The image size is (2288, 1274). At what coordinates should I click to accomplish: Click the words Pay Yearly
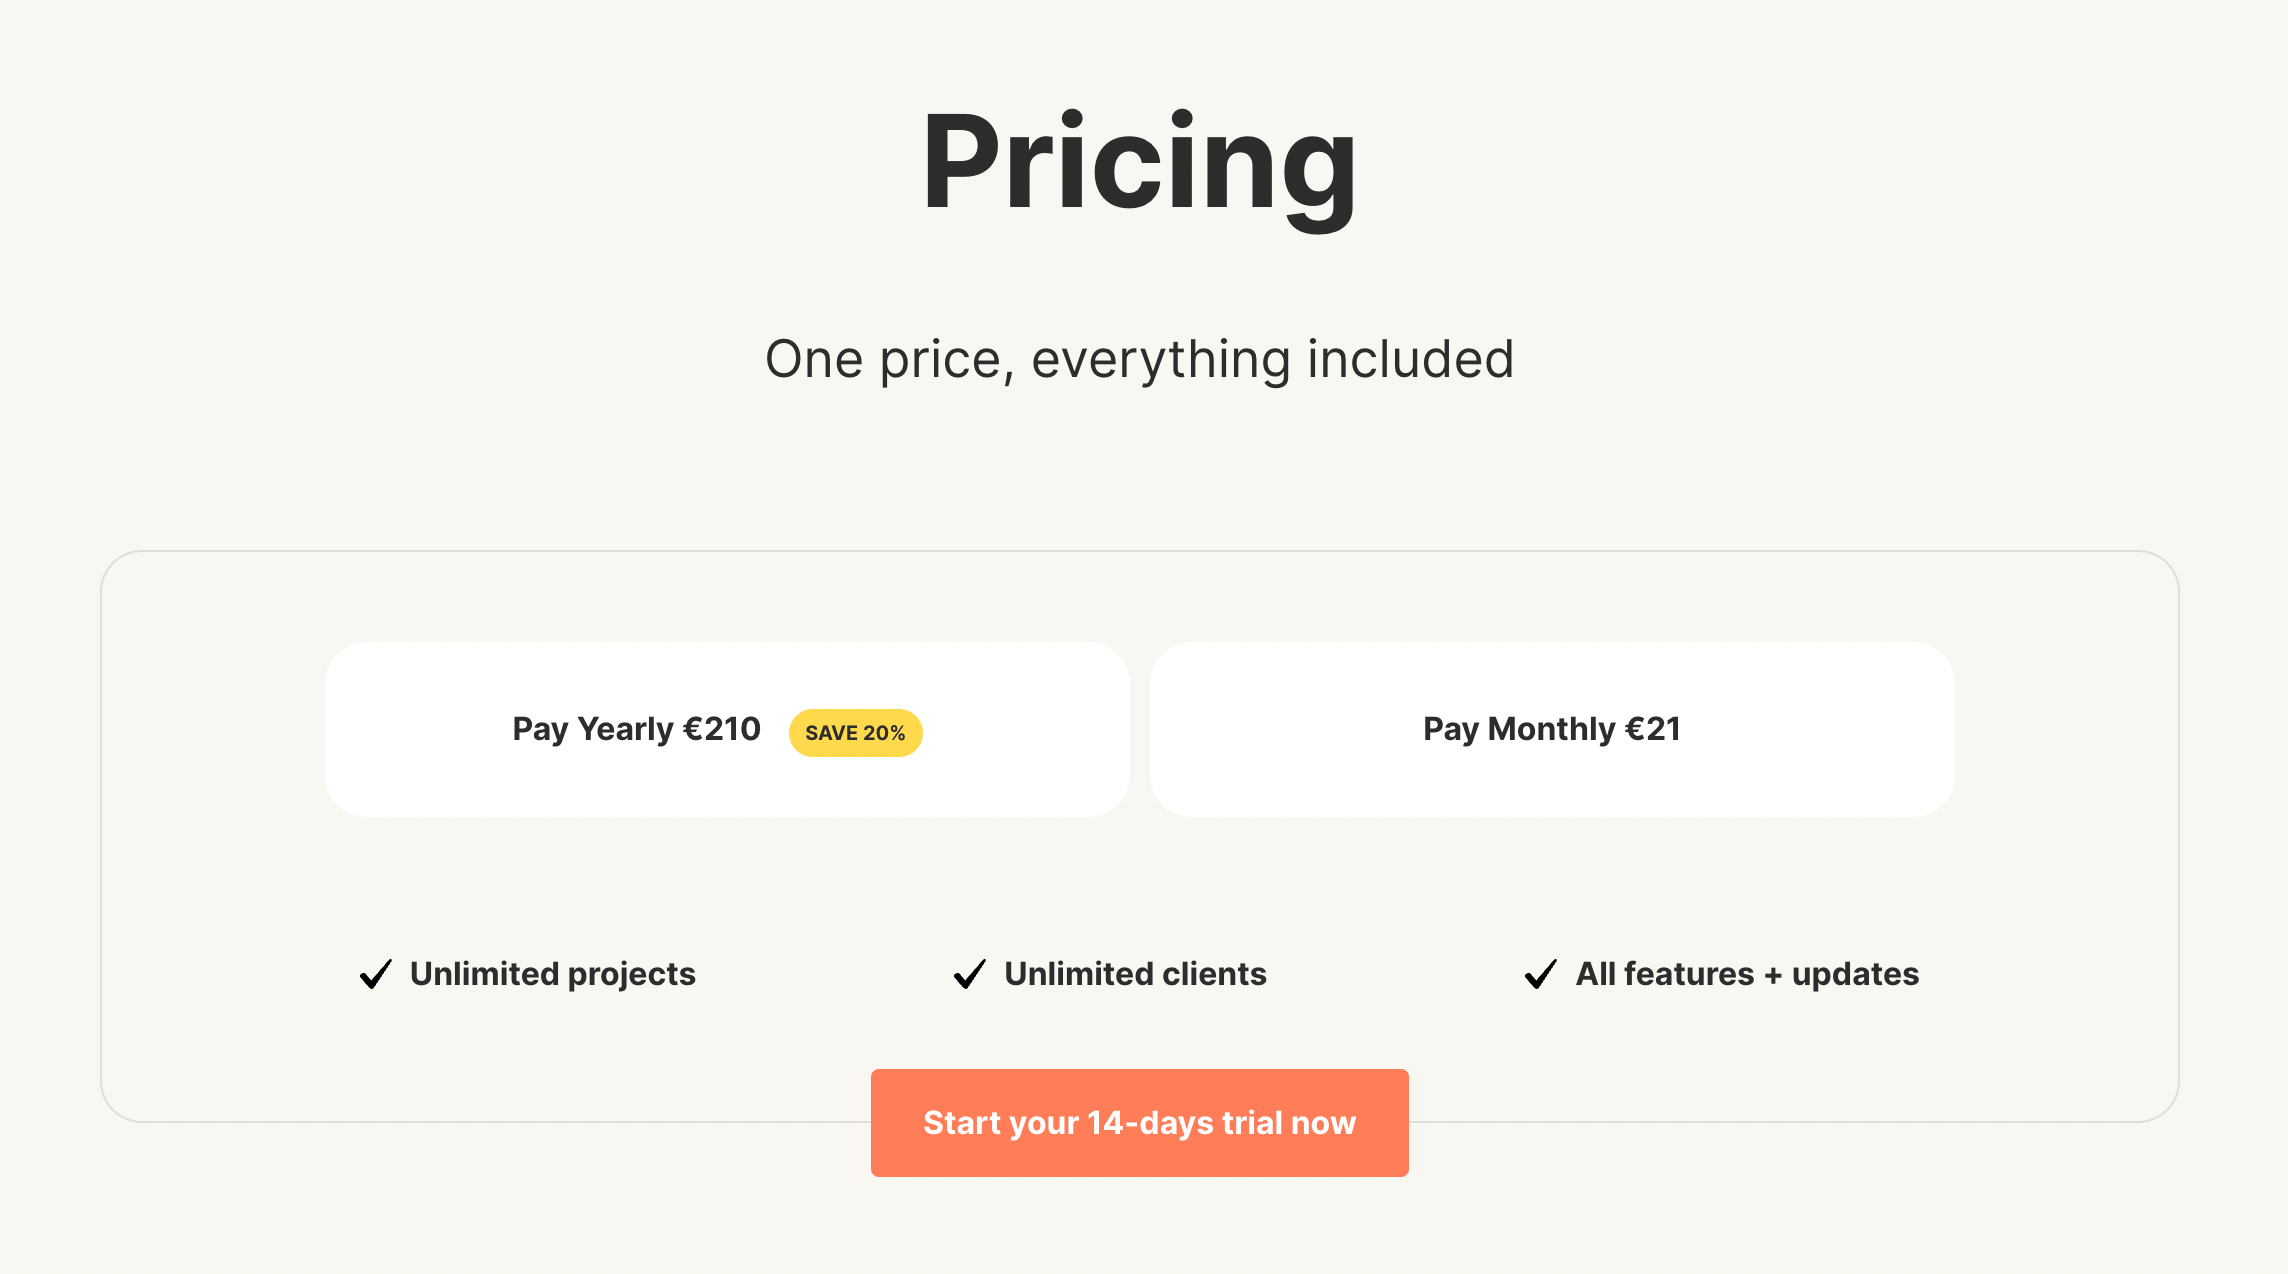[592, 729]
